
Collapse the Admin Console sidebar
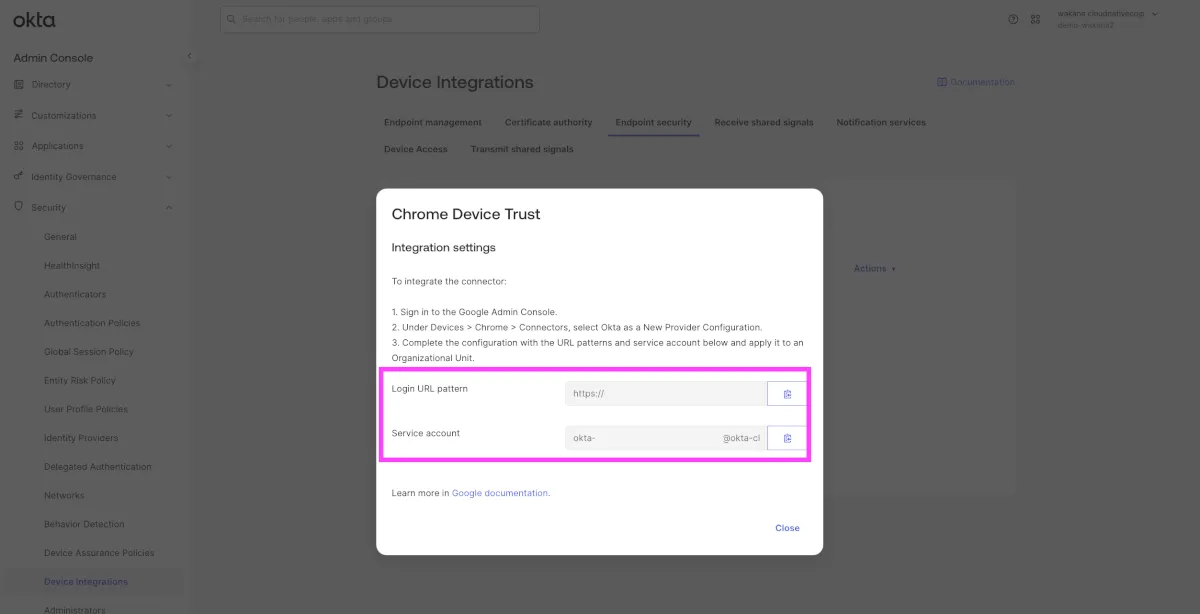(x=189, y=57)
